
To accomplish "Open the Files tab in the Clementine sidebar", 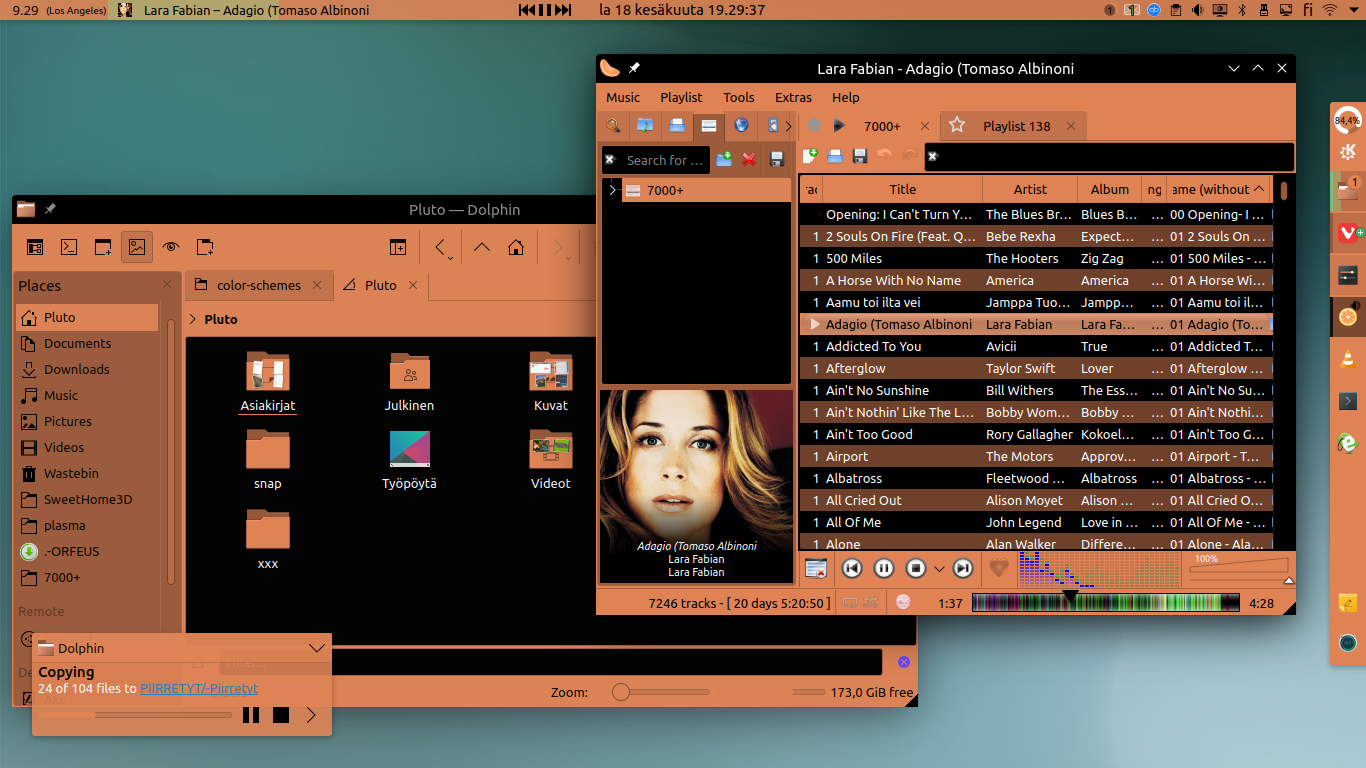I will (x=645, y=126).
